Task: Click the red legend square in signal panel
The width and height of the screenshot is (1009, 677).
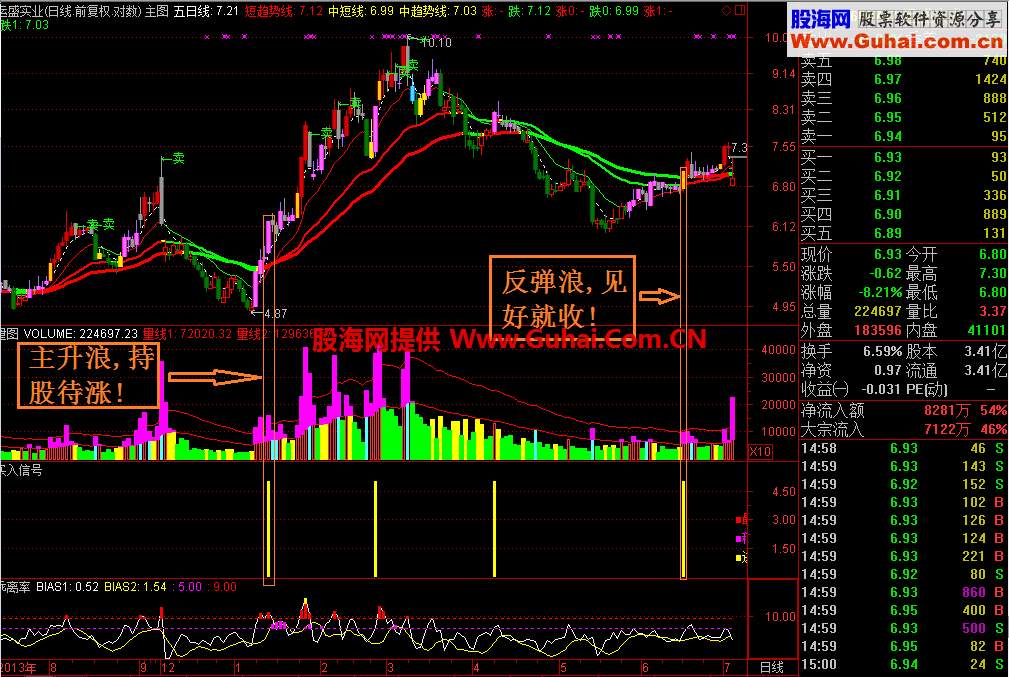Action: pos(739,520)
